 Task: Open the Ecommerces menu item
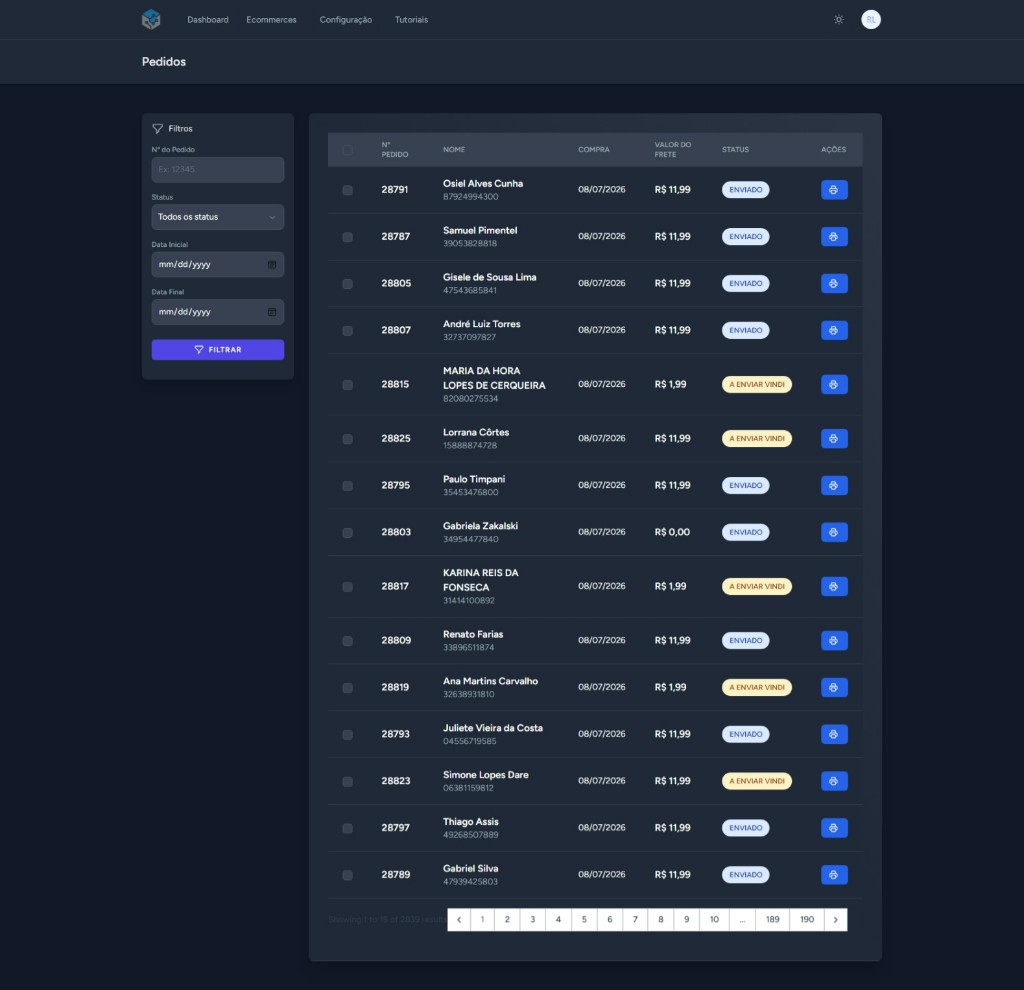point(271,20)
